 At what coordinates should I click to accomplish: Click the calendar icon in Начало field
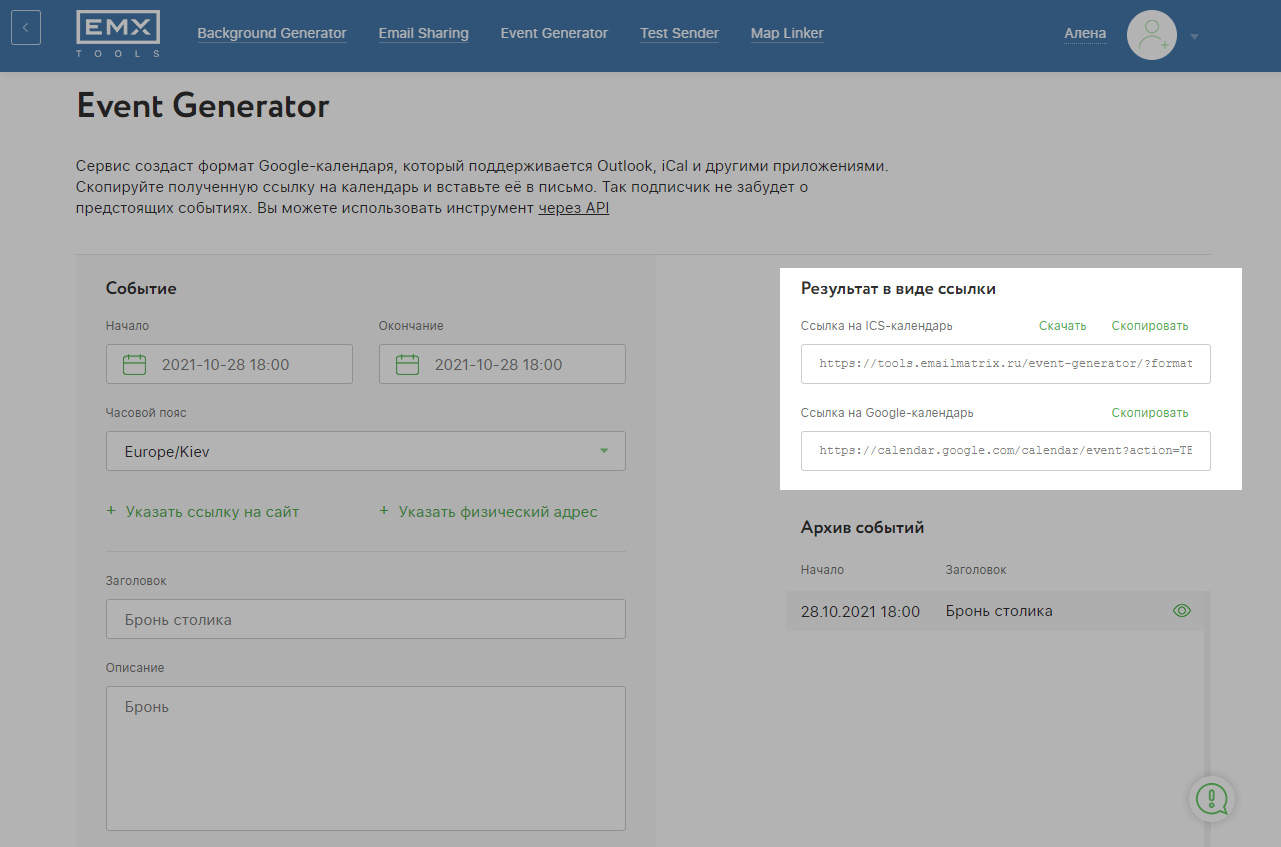(134, 365)
